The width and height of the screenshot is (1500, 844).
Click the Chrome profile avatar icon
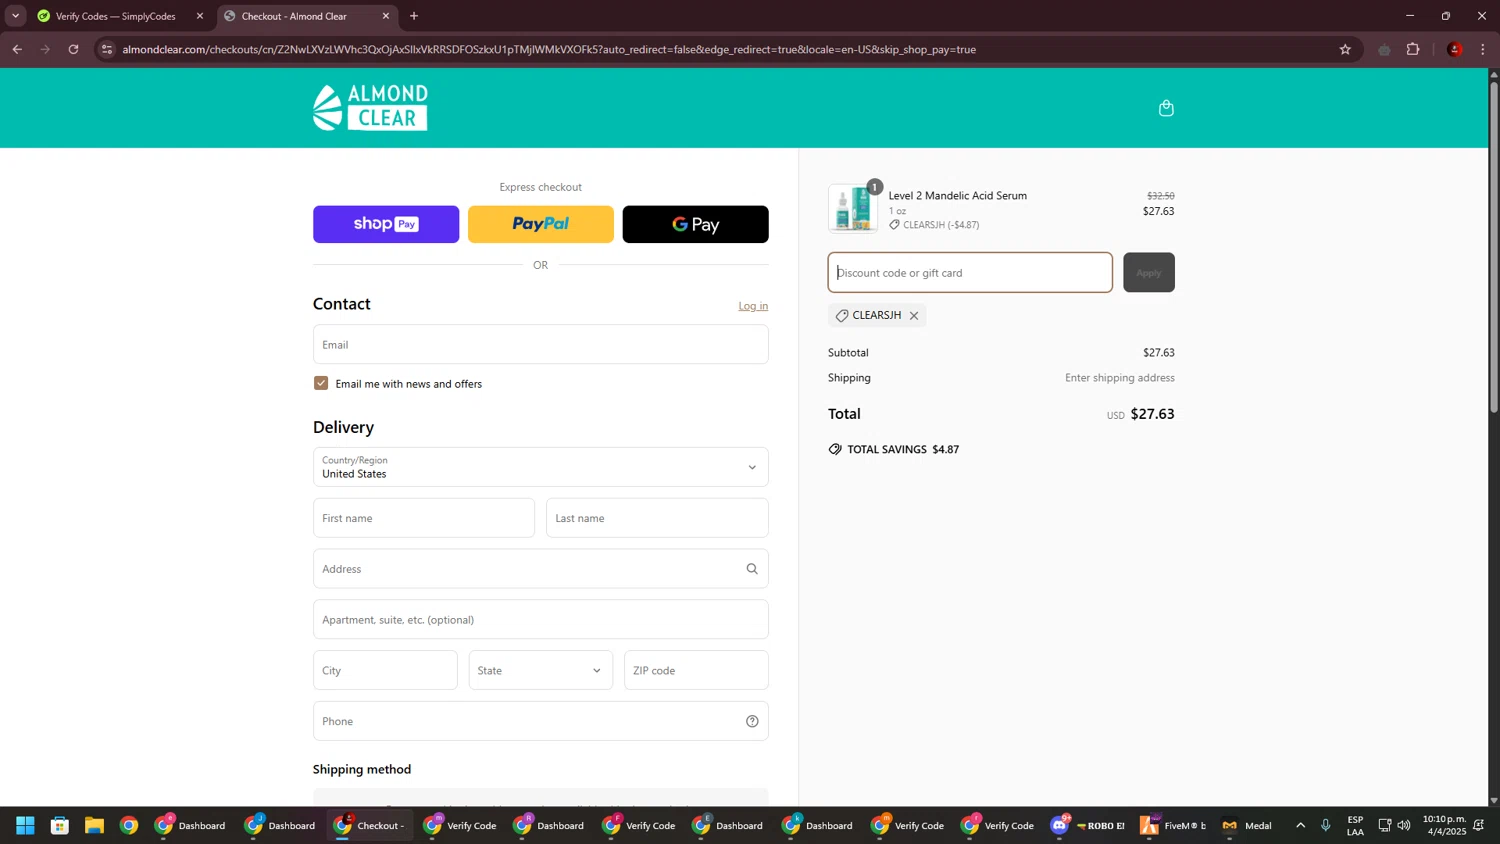[x=1454, y=49]
